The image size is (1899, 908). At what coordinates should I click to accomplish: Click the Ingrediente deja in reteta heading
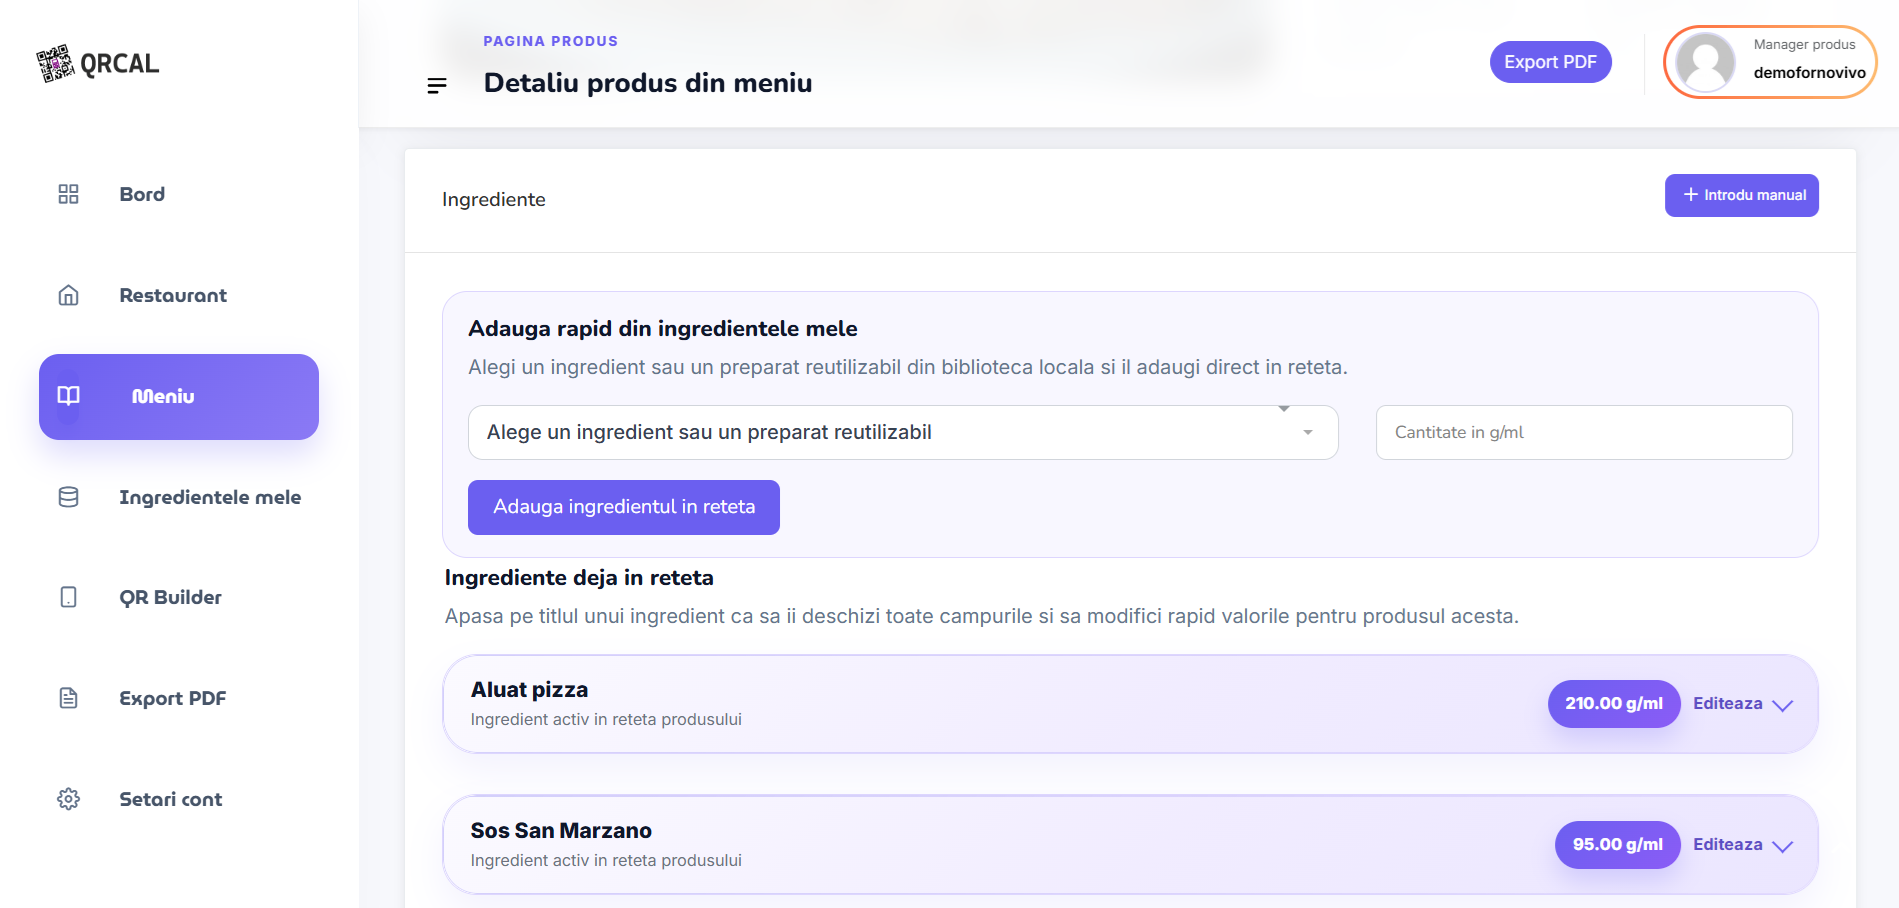[x=579, y=578]
